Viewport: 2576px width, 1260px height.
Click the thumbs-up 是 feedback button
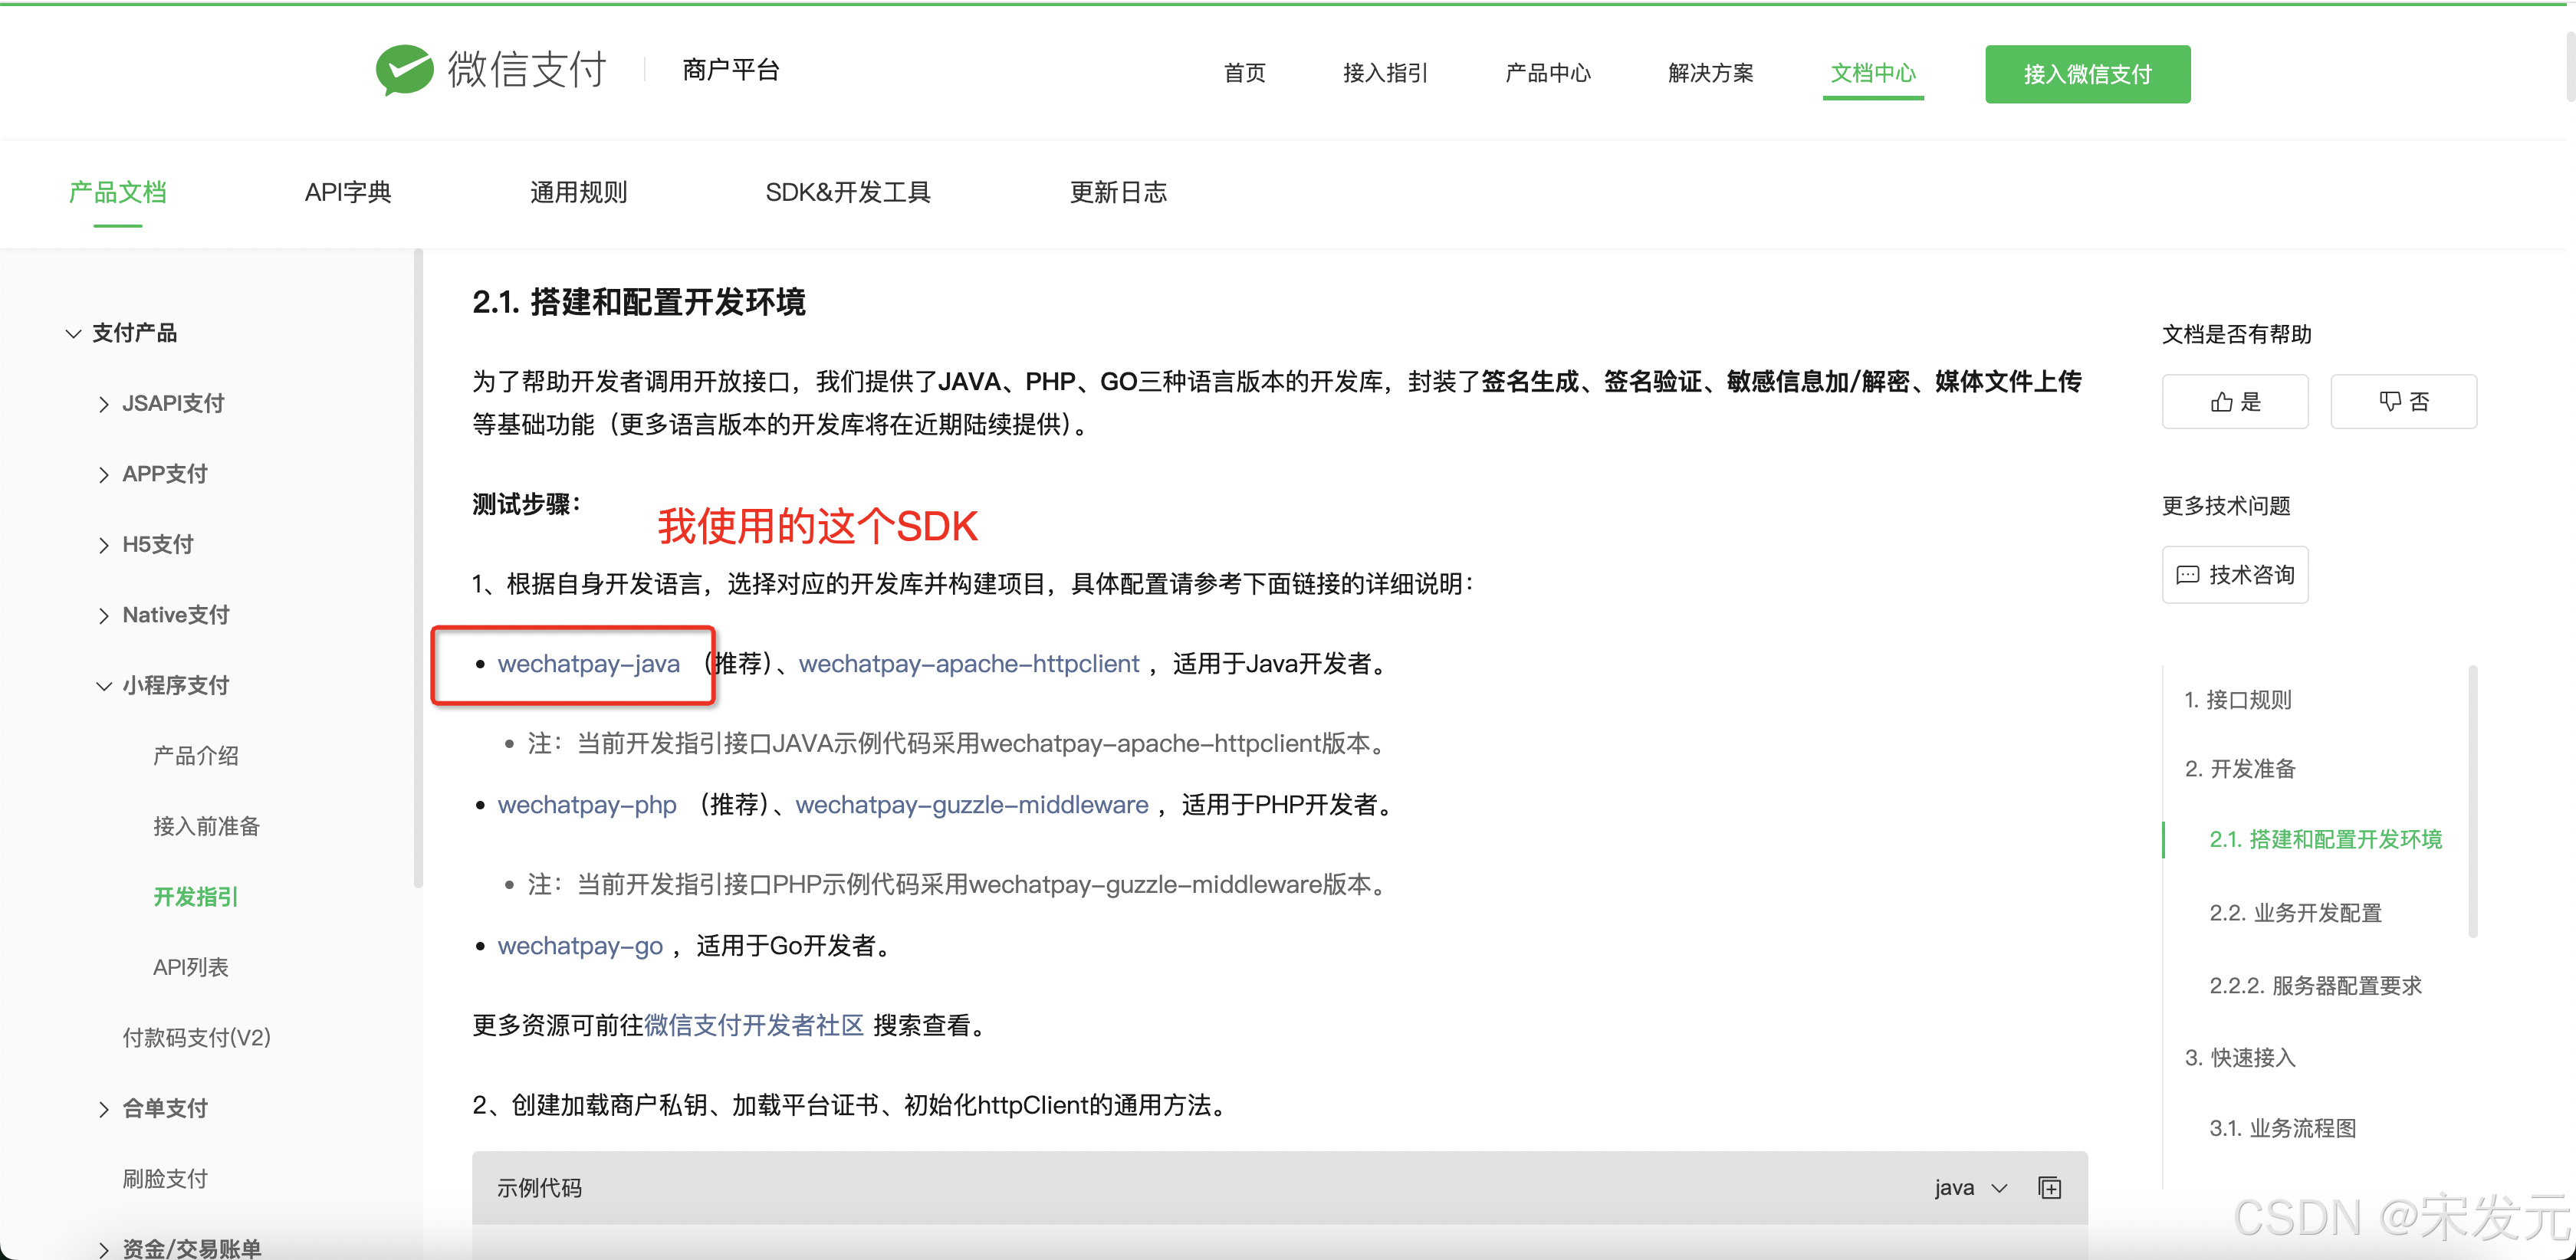coord(2234,402)
